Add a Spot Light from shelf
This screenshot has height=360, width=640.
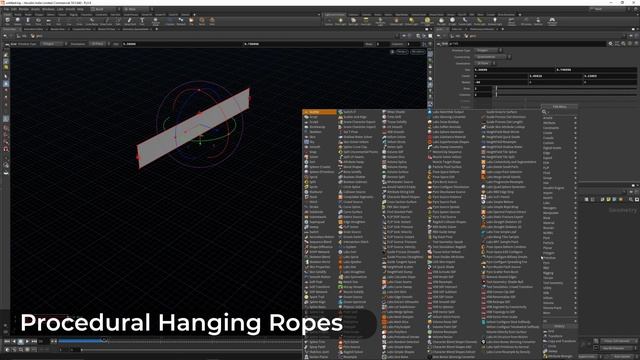pyautogui.click(x=353, y=21)
